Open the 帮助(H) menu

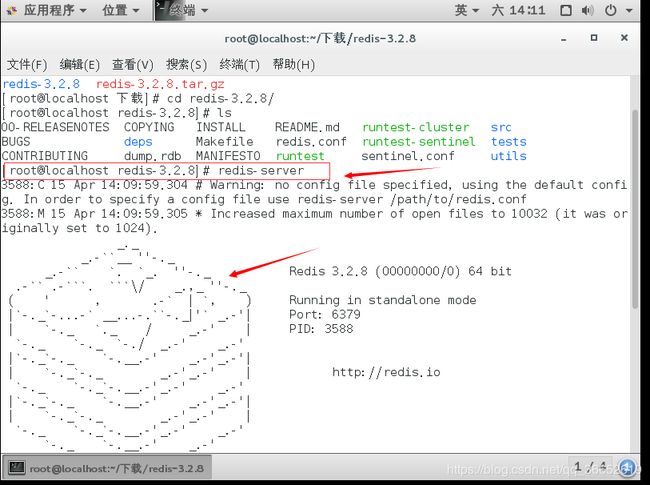coord(293,65)
